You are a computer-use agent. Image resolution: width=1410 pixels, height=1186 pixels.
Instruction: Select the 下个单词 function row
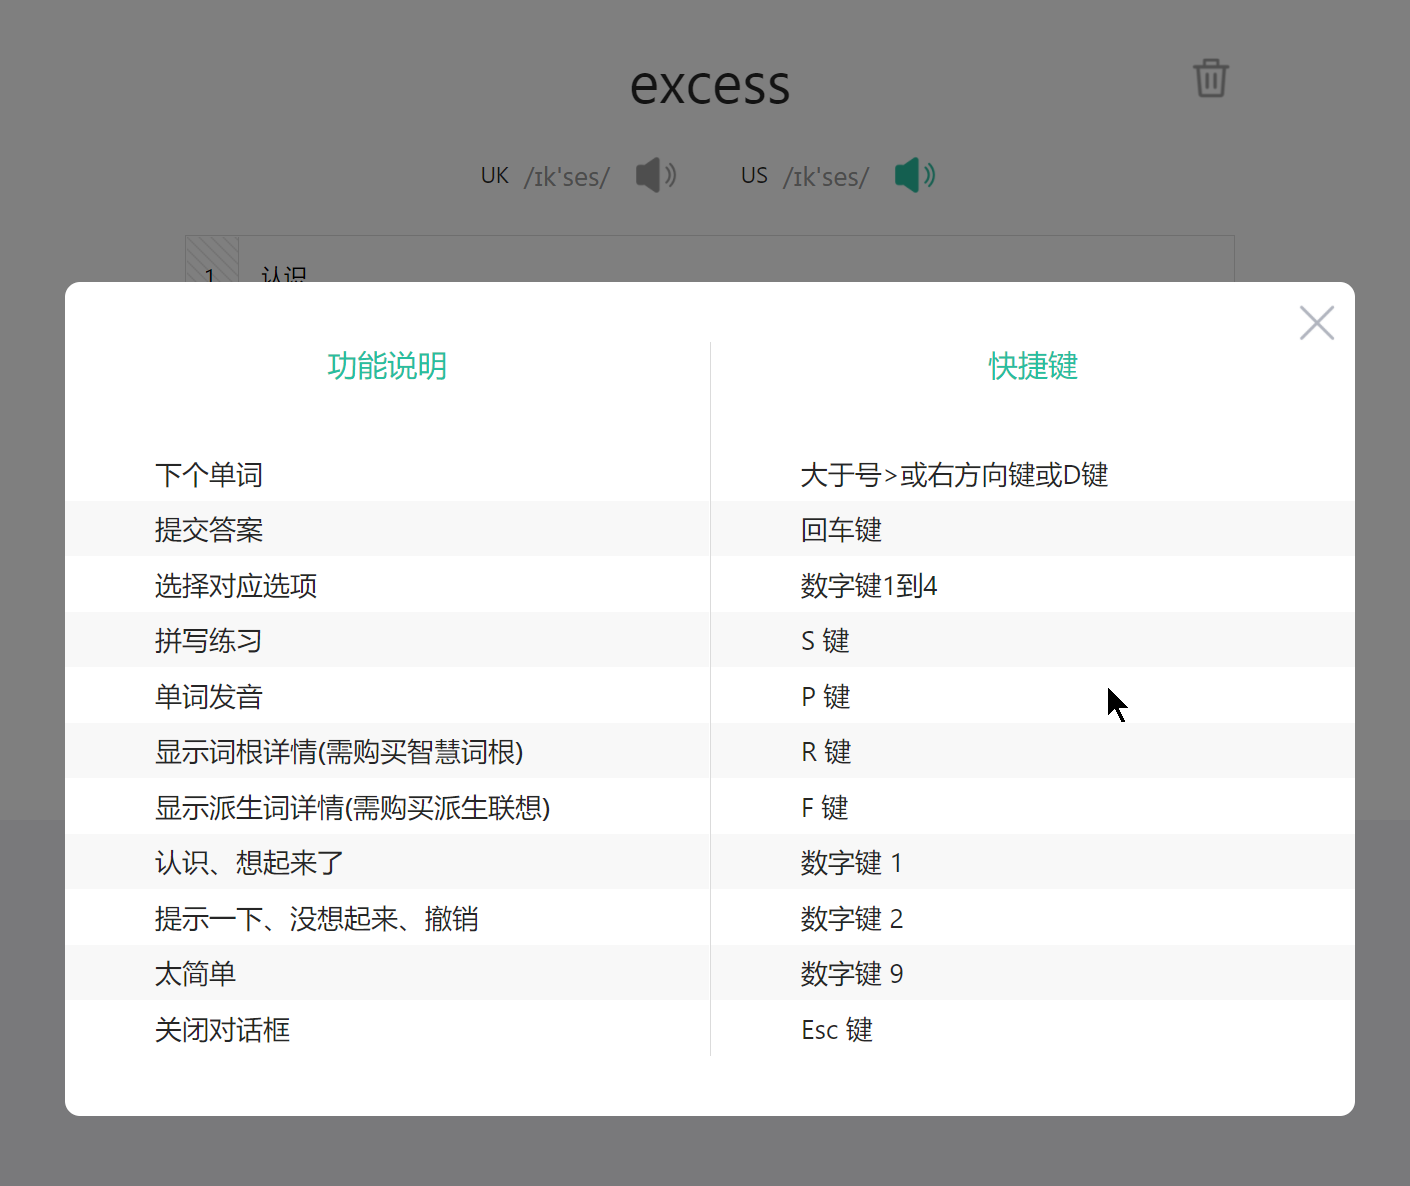[209, 475]
